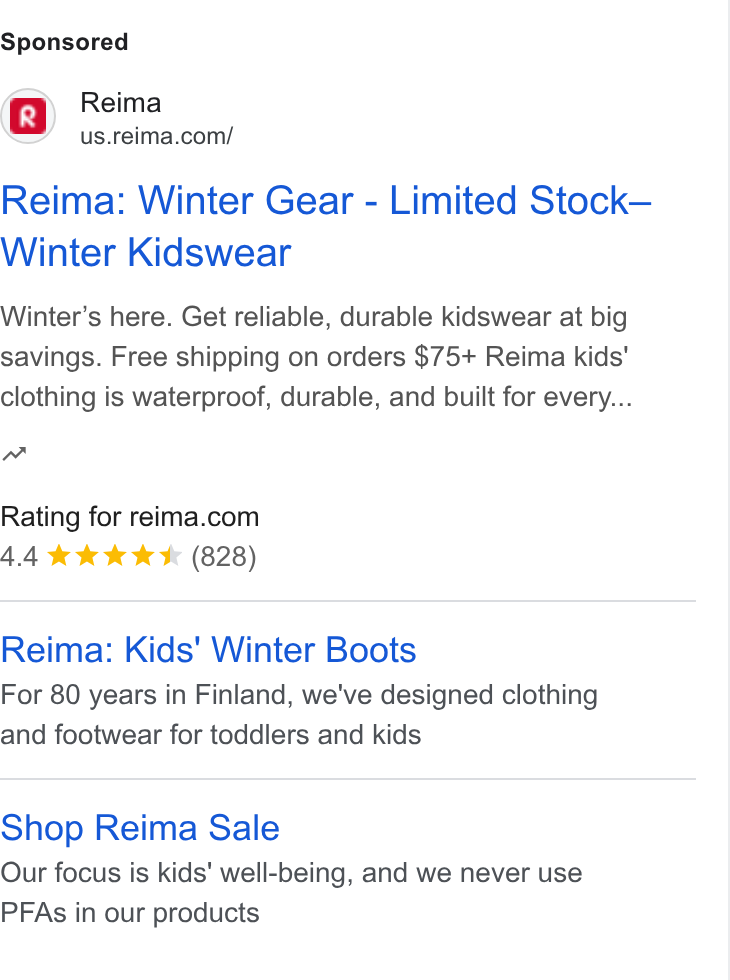Open the (828) reviews count
The width and height of the screenshot is (730, 980).
[224, 556]
